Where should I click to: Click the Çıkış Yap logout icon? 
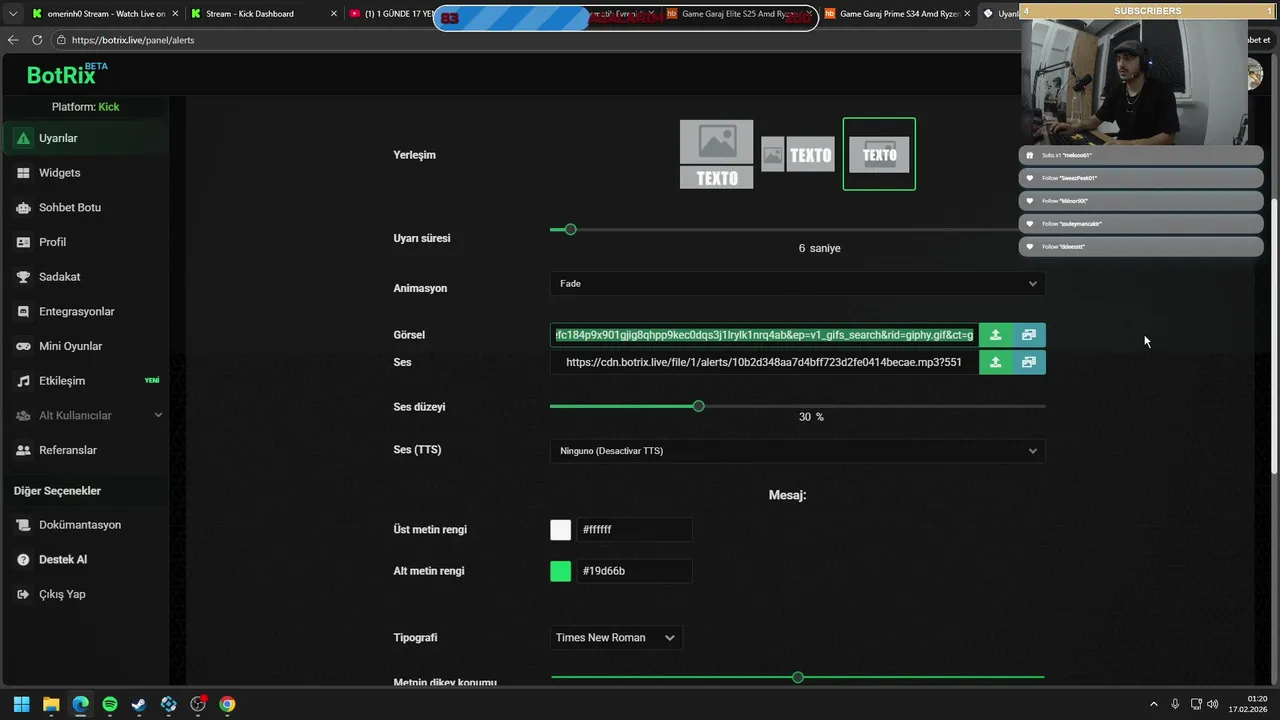23,594
